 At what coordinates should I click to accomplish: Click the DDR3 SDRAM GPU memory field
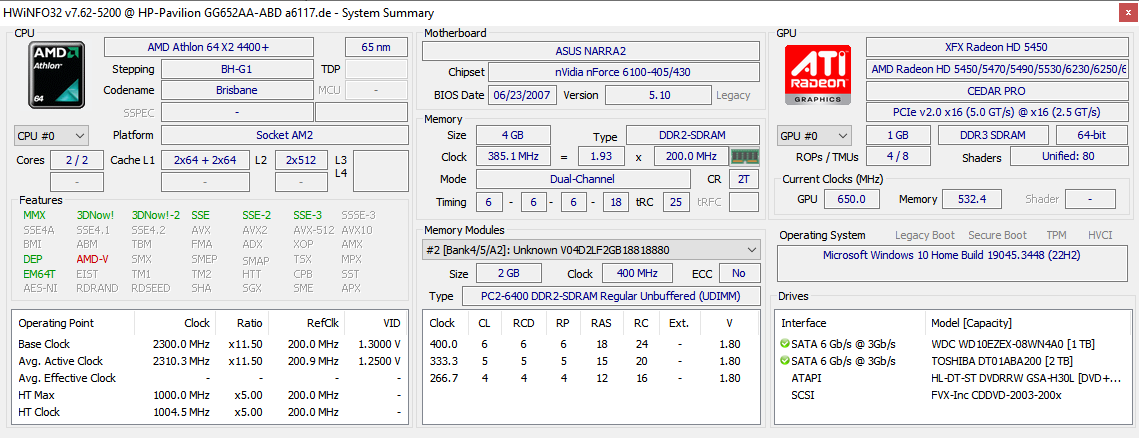tap(994, 136)
